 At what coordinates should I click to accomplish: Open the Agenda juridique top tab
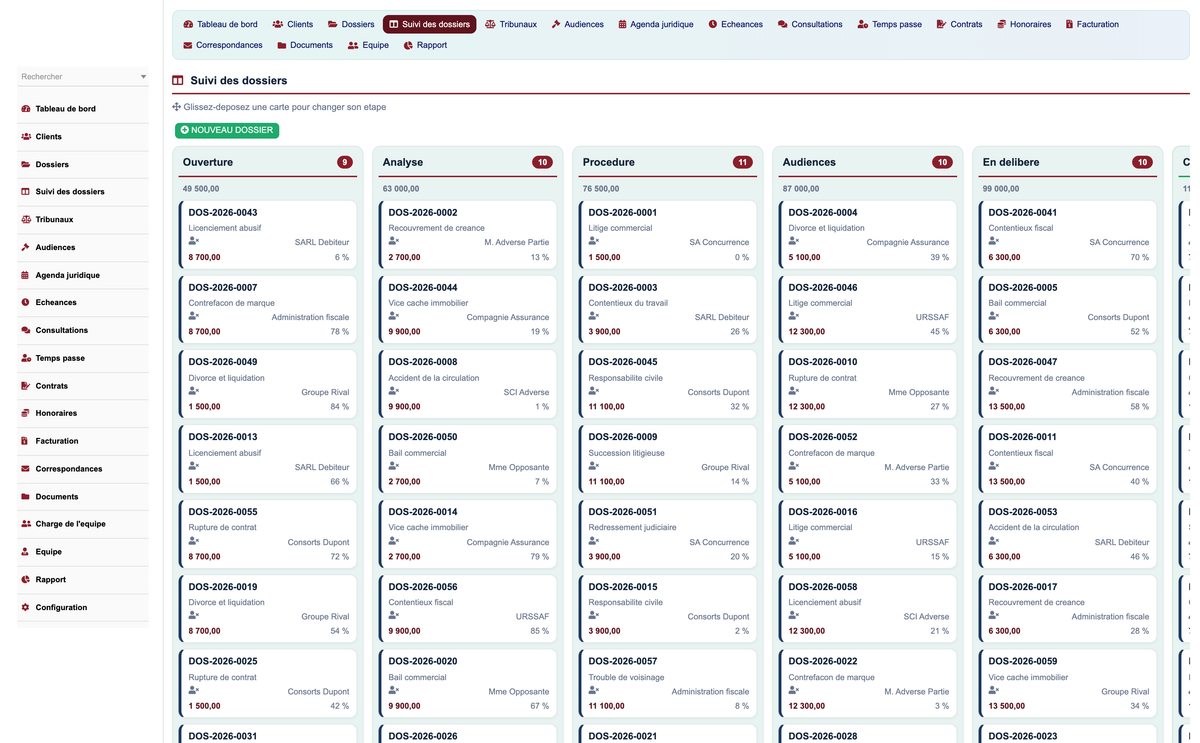pos(655,24)
